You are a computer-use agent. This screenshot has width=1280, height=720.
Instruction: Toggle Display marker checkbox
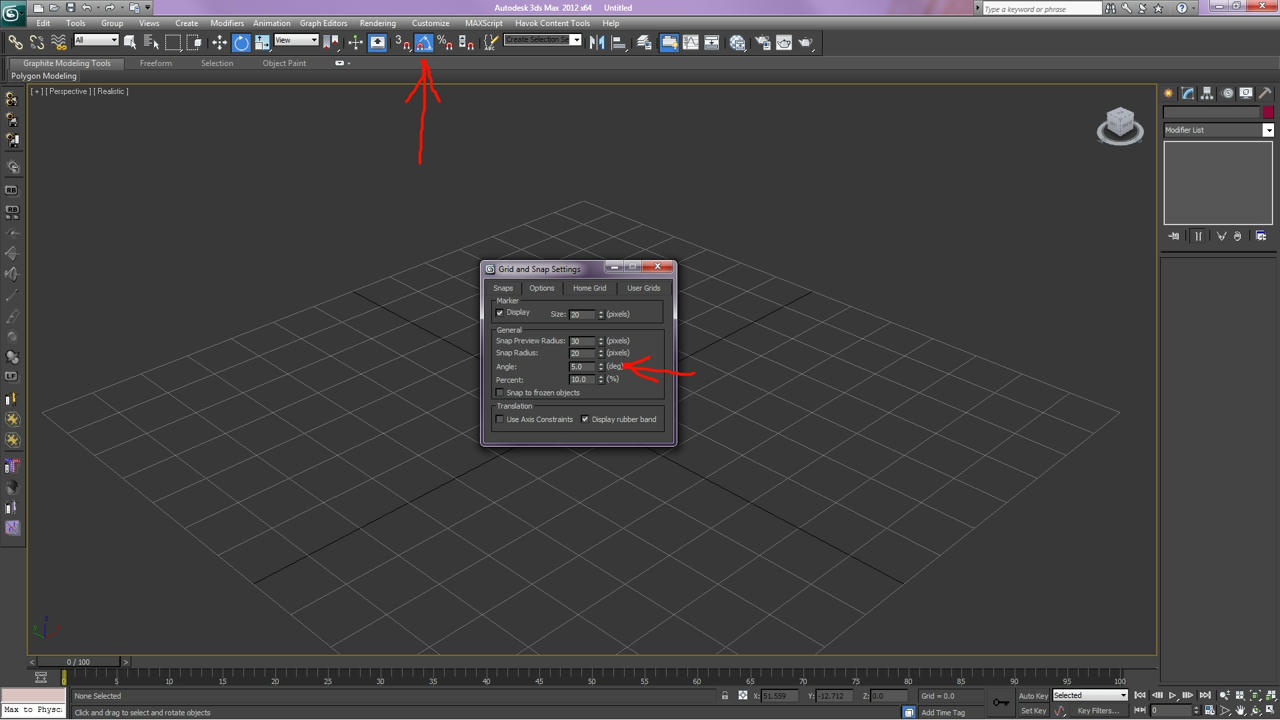pos(500,313)
